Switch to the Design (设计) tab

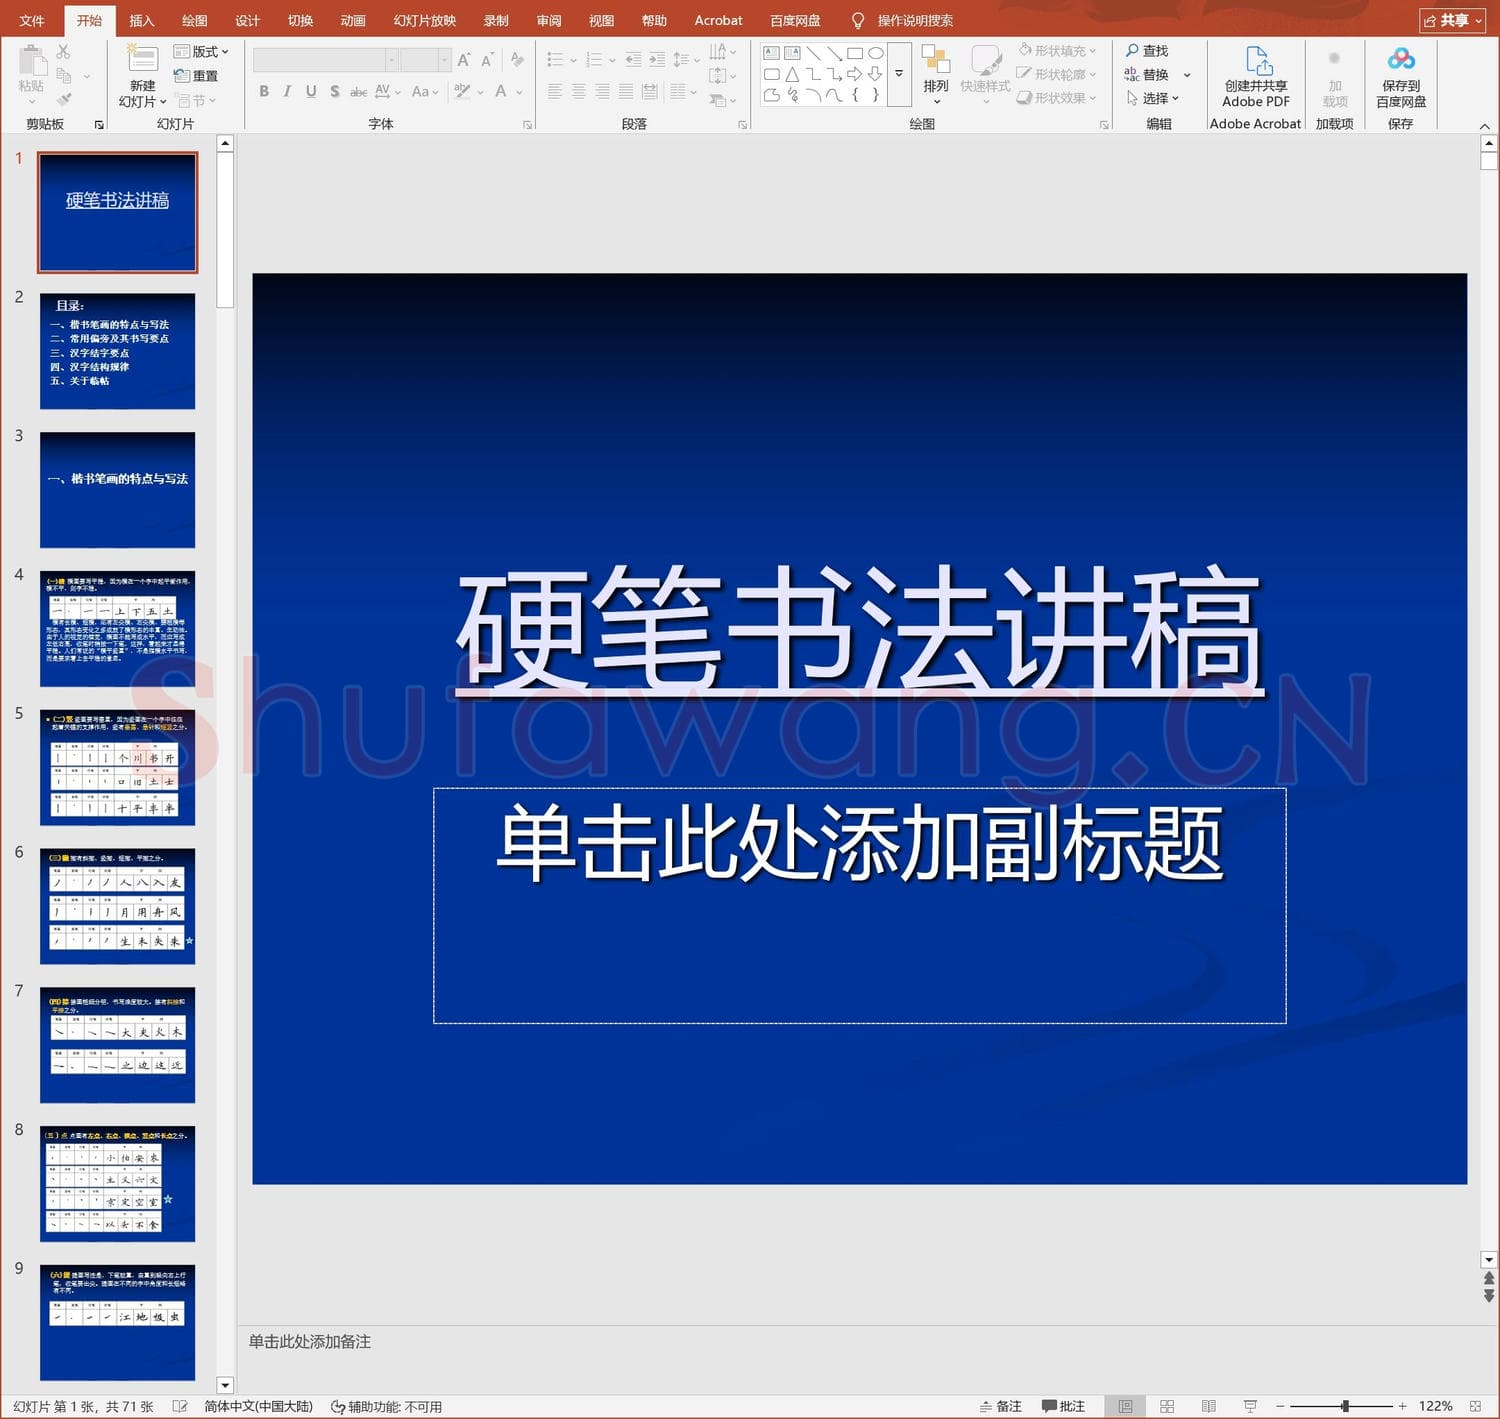248,20
